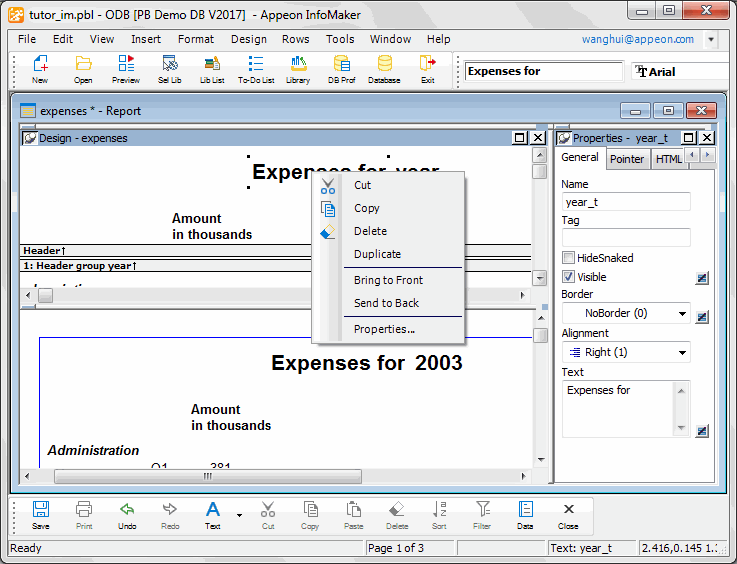Click the Paste icon in bottom toolbar
Image resolution: width=737 pixels, height=564 pixels.
[x=353, y=516]
